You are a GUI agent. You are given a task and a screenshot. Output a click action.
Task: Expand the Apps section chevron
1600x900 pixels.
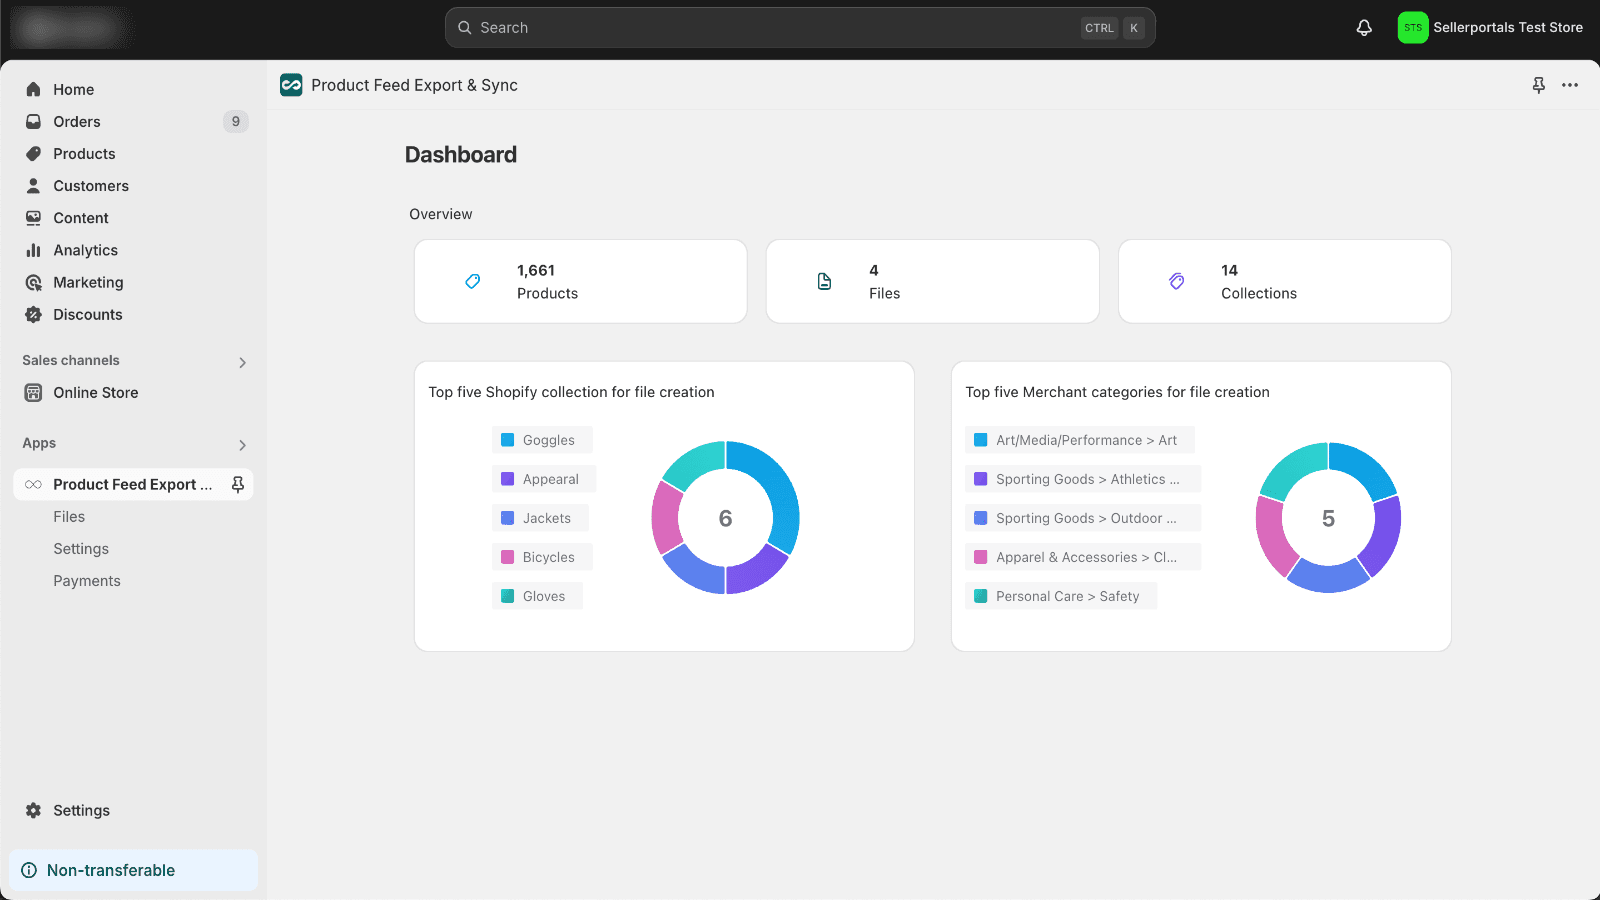242,445
